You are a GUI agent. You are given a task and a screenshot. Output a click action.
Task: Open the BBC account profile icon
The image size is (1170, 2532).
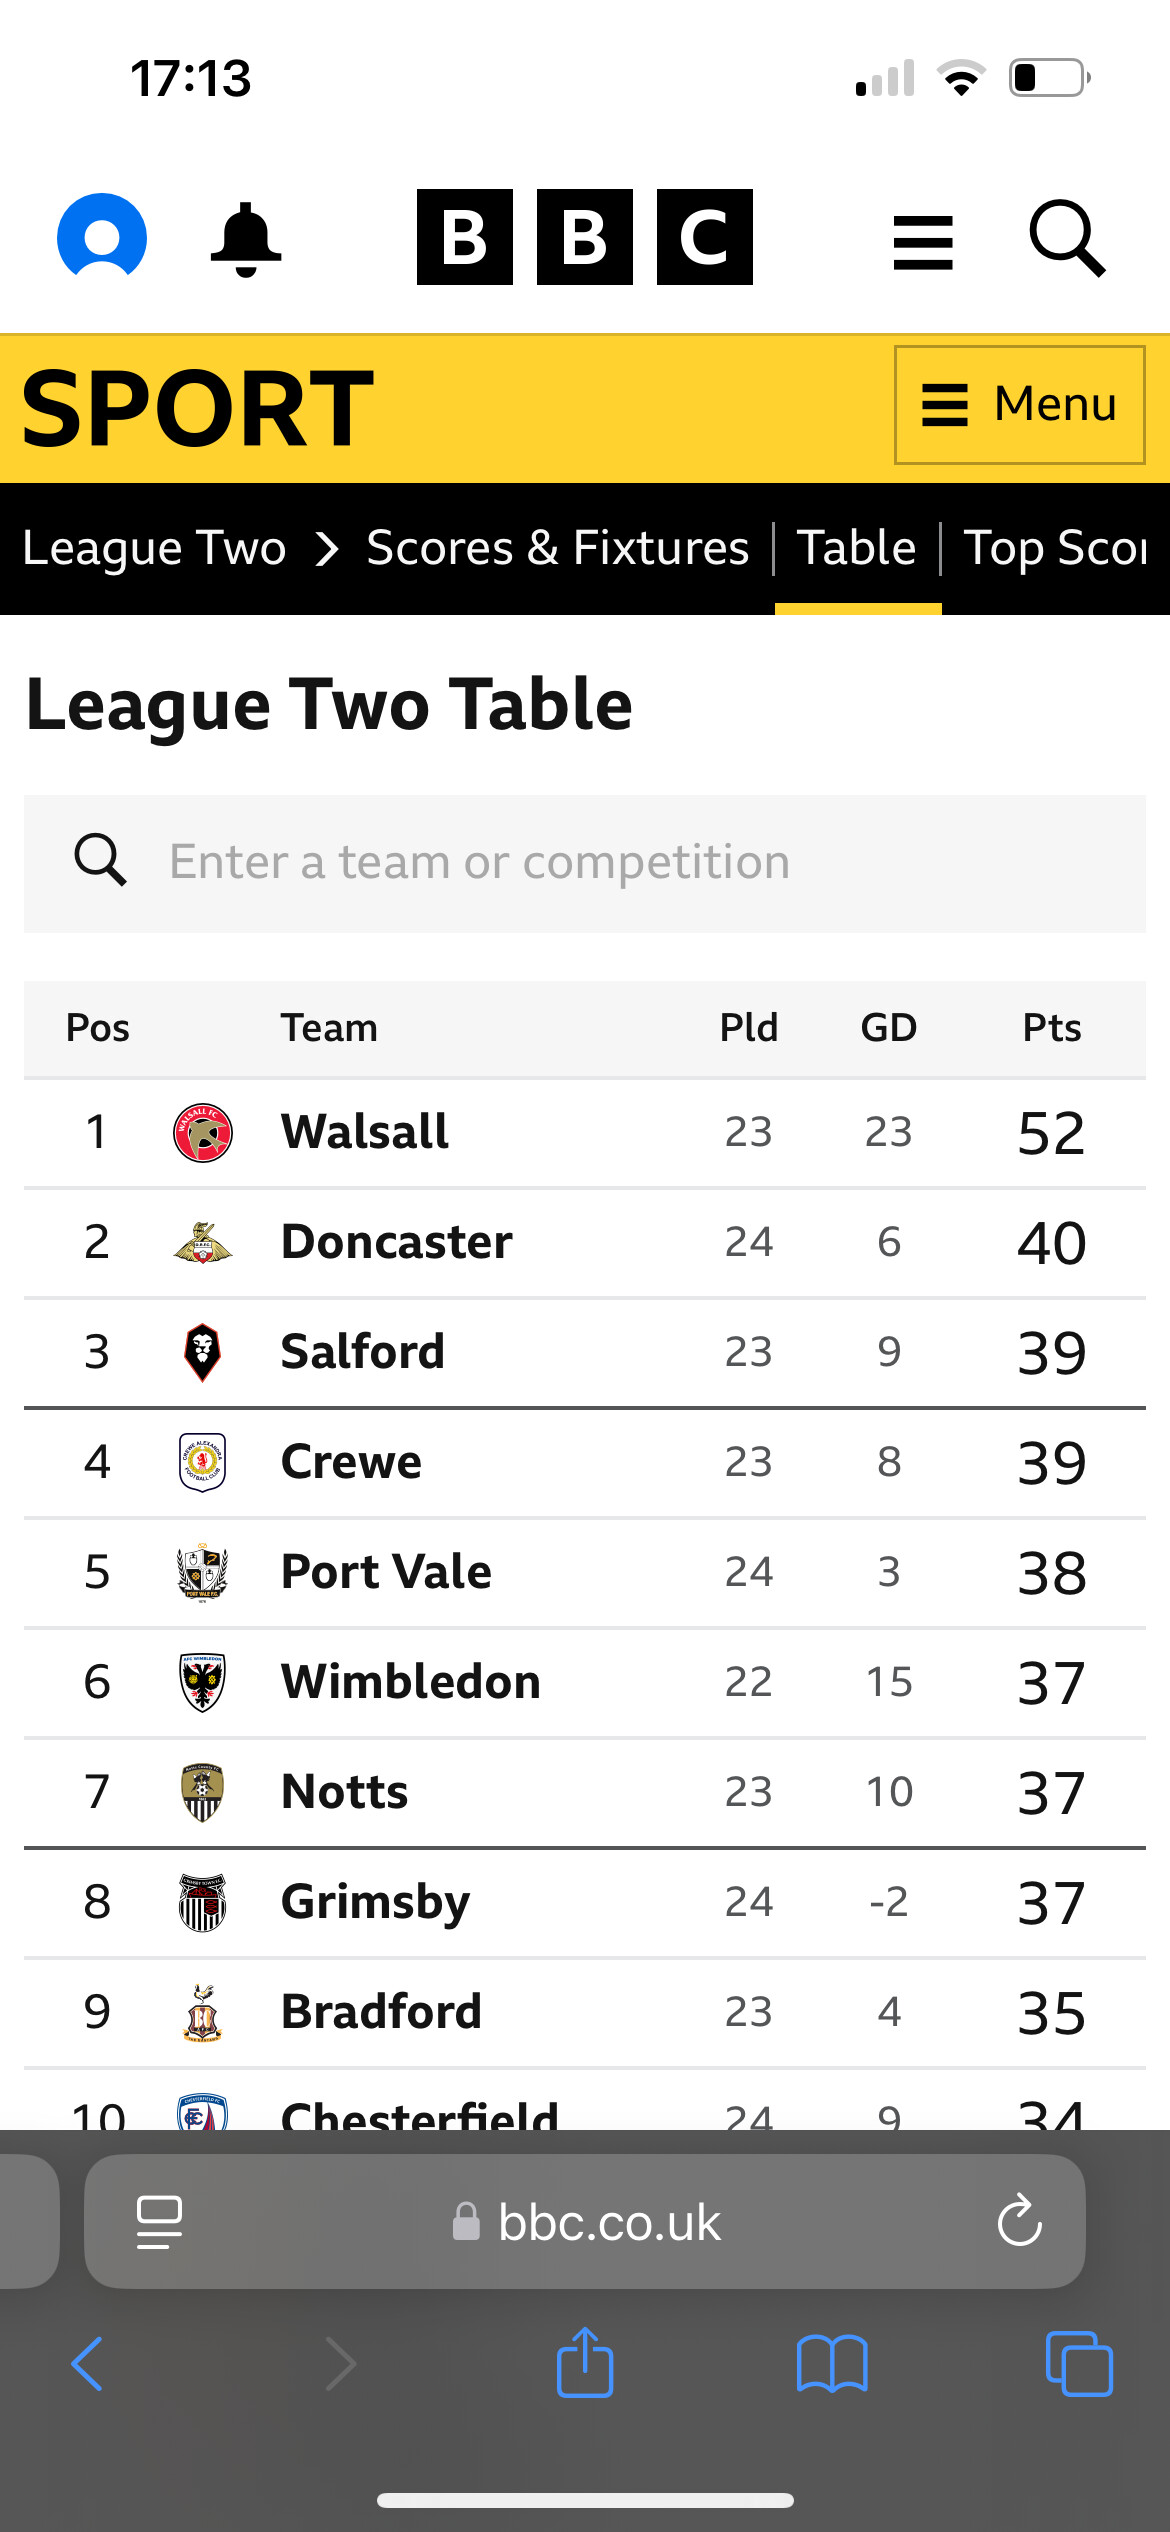pos(102,237)
